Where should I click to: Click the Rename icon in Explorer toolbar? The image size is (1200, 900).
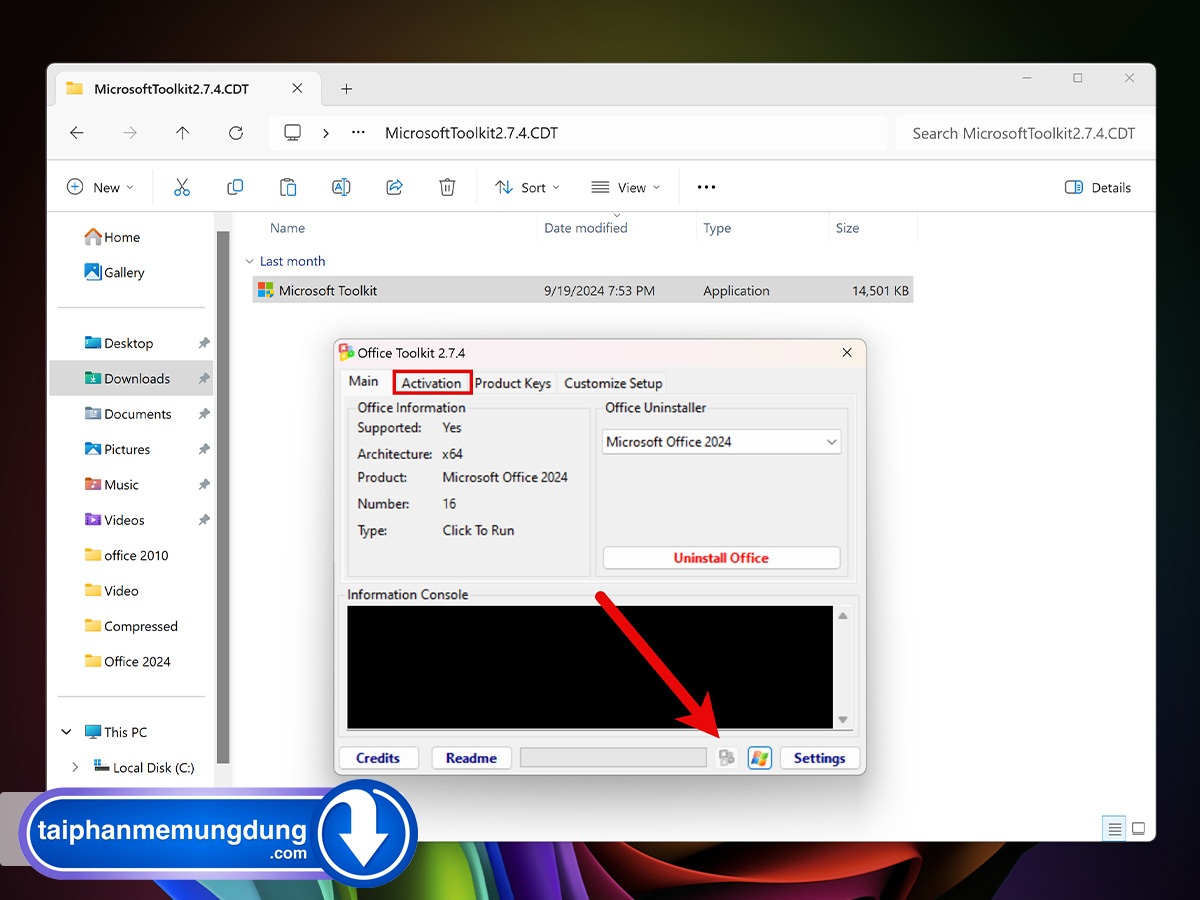[341, 187]
